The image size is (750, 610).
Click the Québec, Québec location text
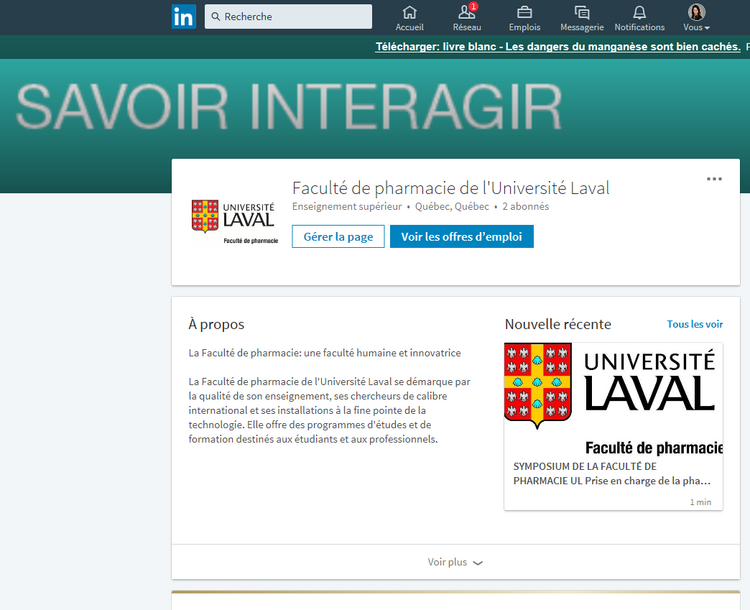tap(452, 207)
